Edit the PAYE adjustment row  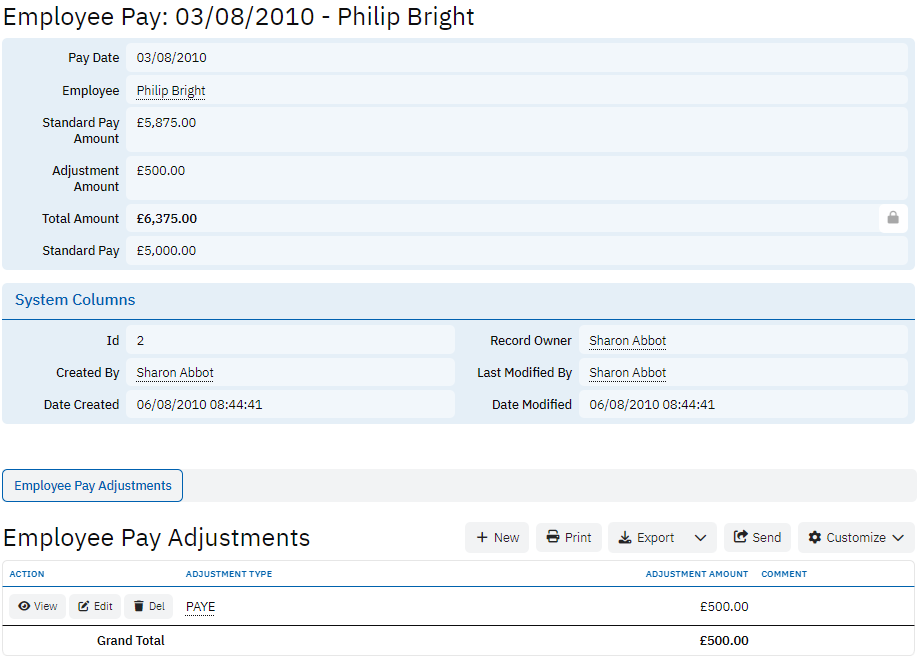95,606
